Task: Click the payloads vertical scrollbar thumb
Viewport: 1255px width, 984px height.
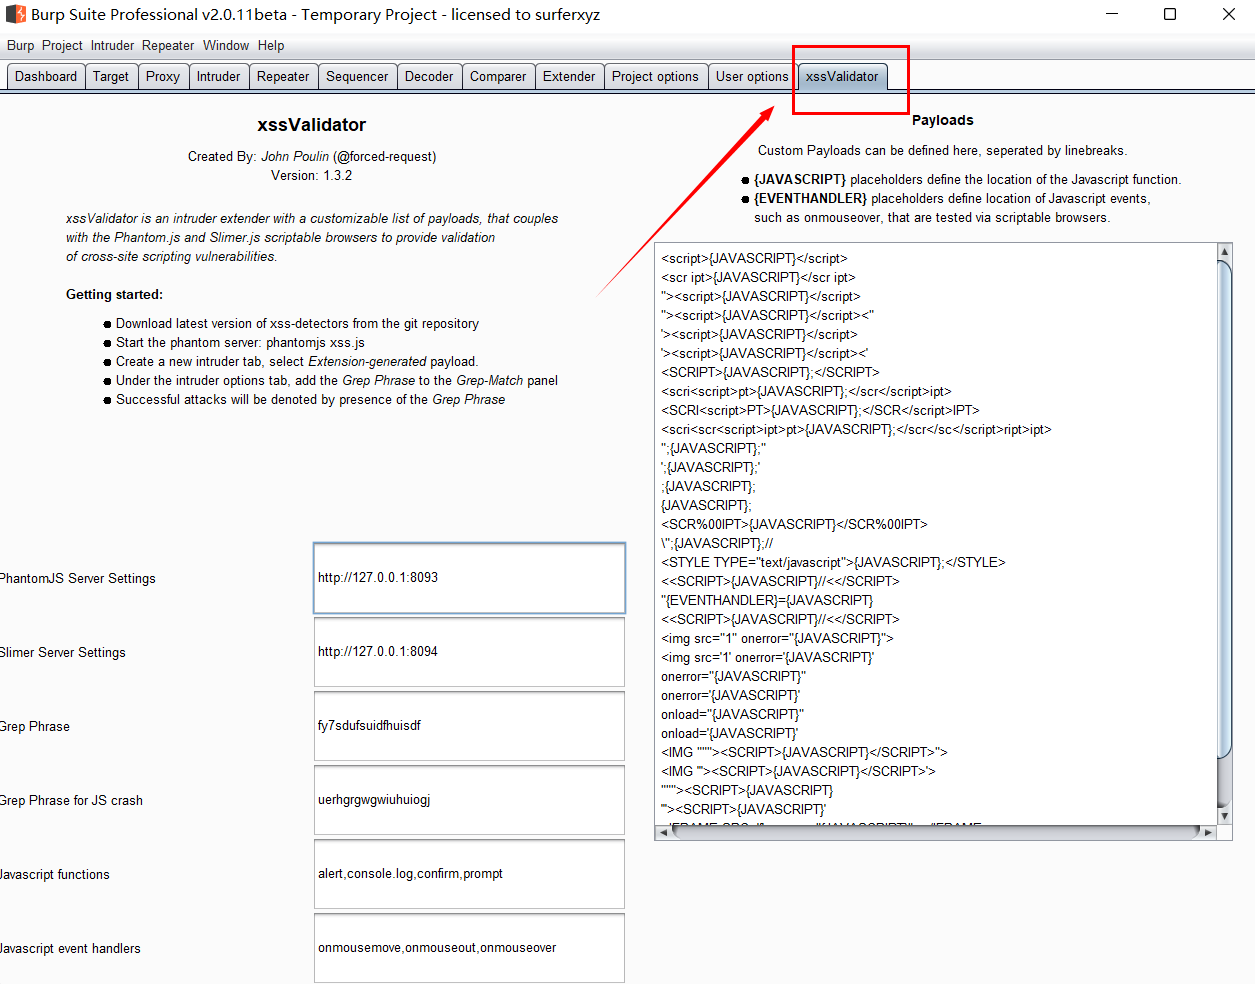Action: click(x=1224, y=508)
